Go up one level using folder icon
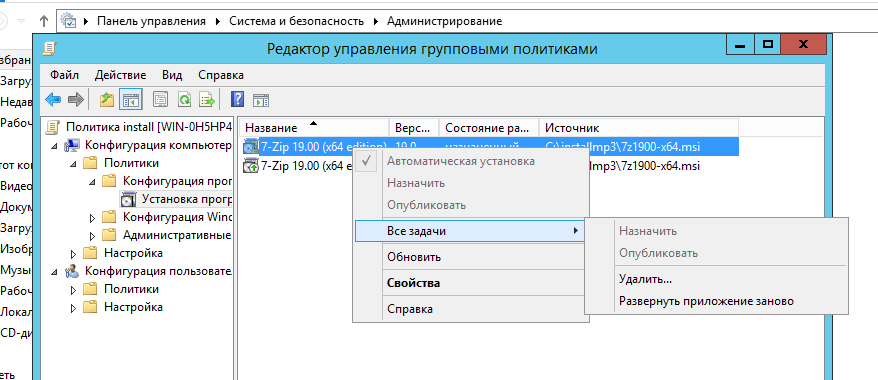Viewport: 878px width, 380px height. click(106, 100)
